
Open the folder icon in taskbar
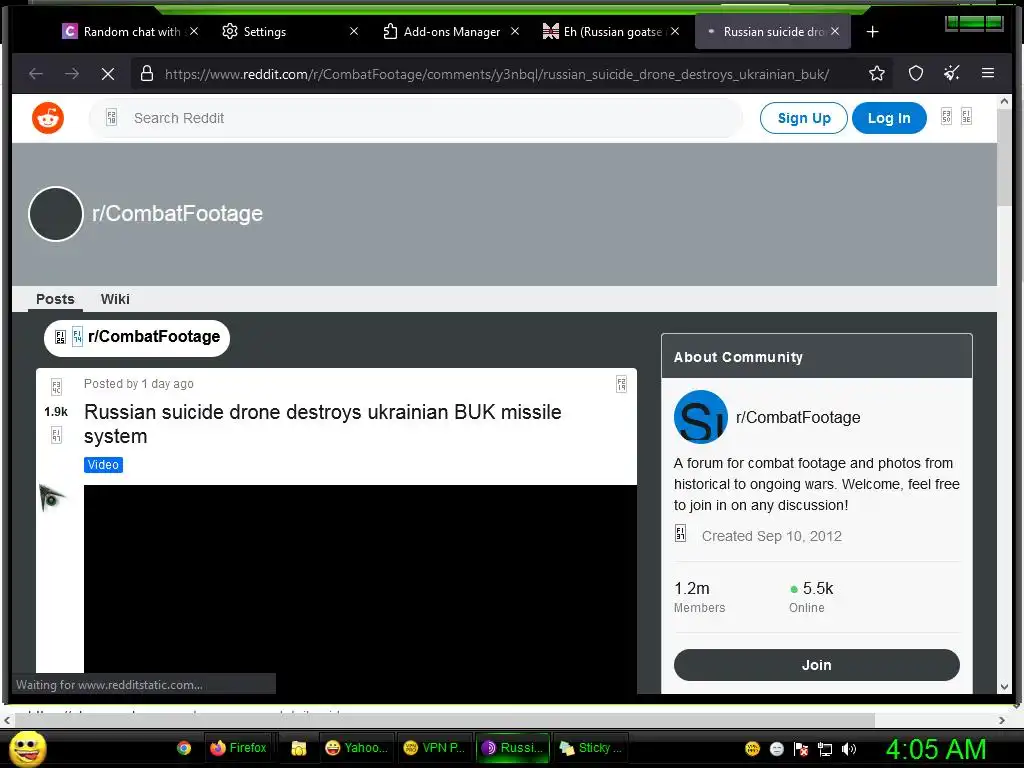coord(298,748)
